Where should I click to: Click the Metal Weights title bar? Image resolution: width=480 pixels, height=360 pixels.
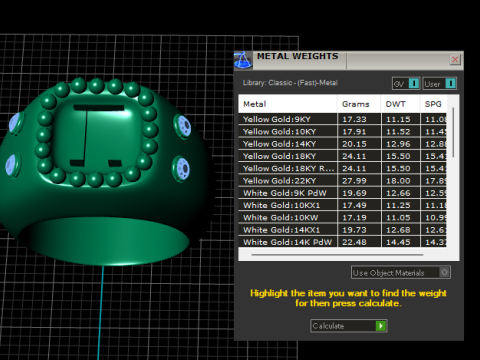350,60
